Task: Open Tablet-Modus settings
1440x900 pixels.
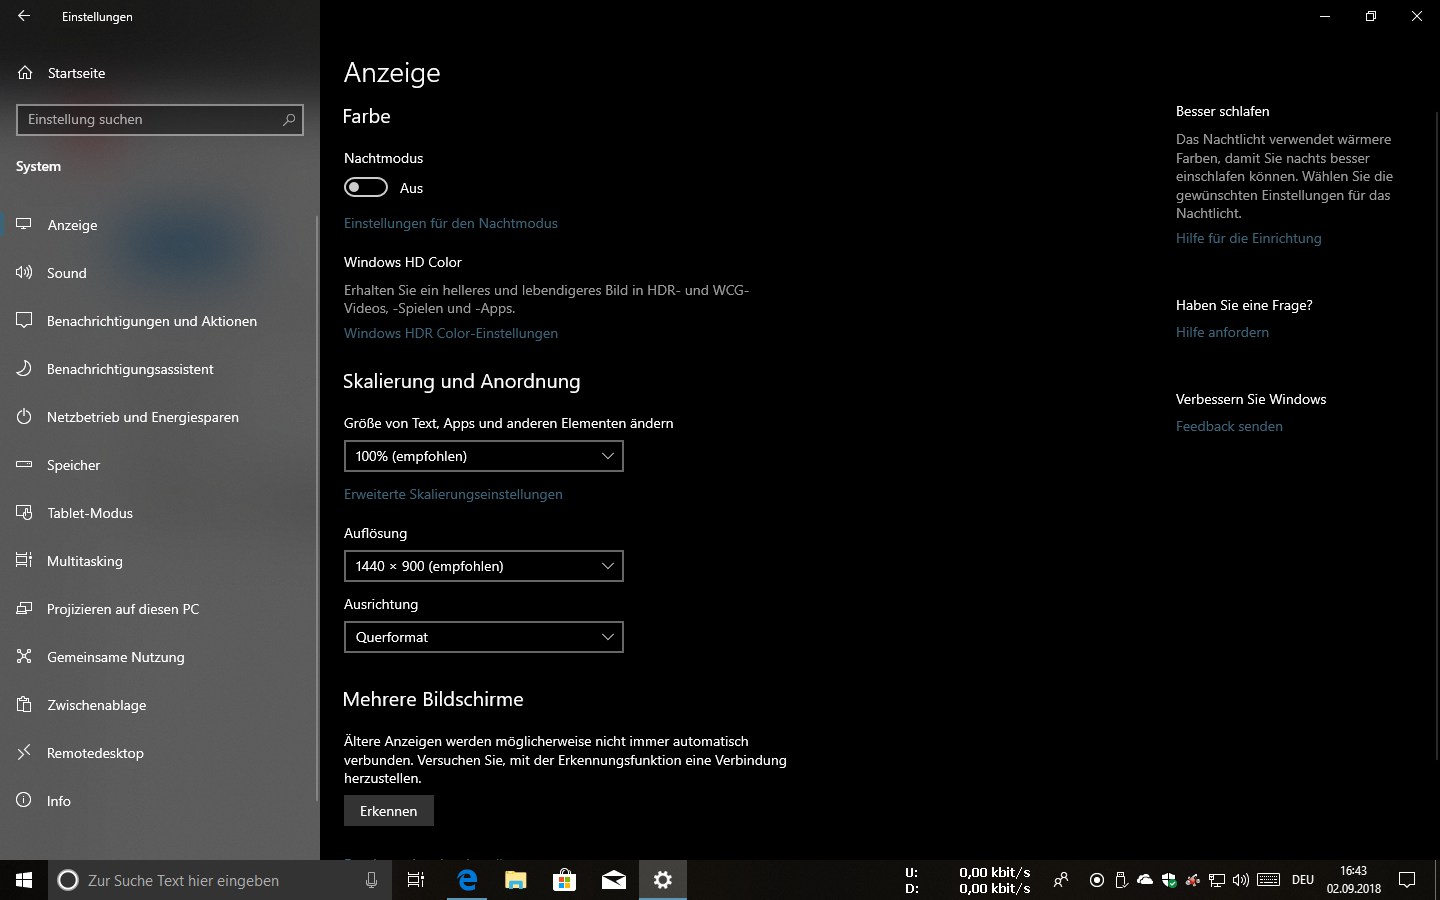Action: click(x=160, y=513)
